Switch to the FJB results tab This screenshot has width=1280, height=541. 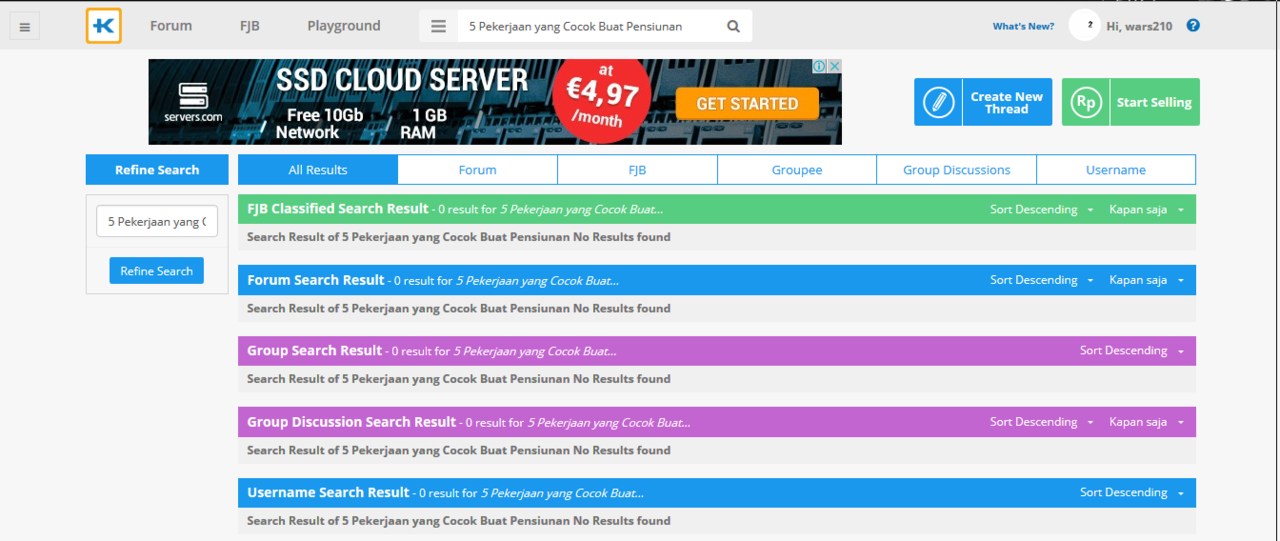pos(637,170)
